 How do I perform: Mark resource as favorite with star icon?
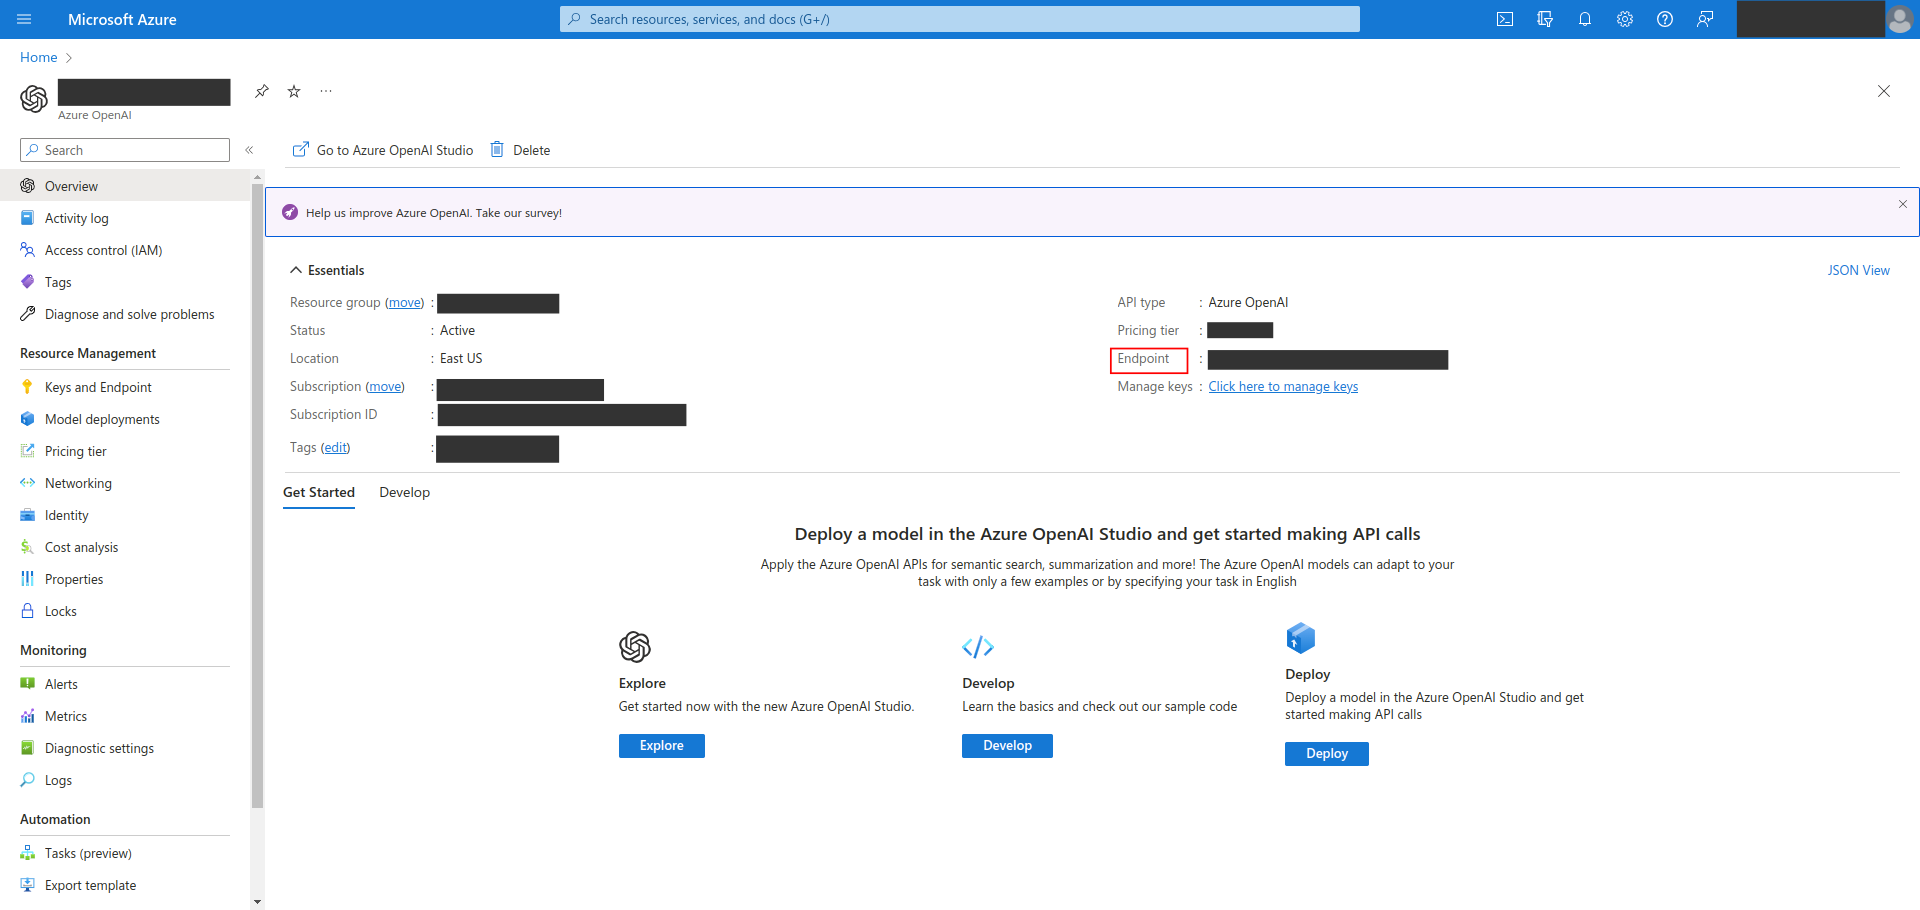click(294, 91)
